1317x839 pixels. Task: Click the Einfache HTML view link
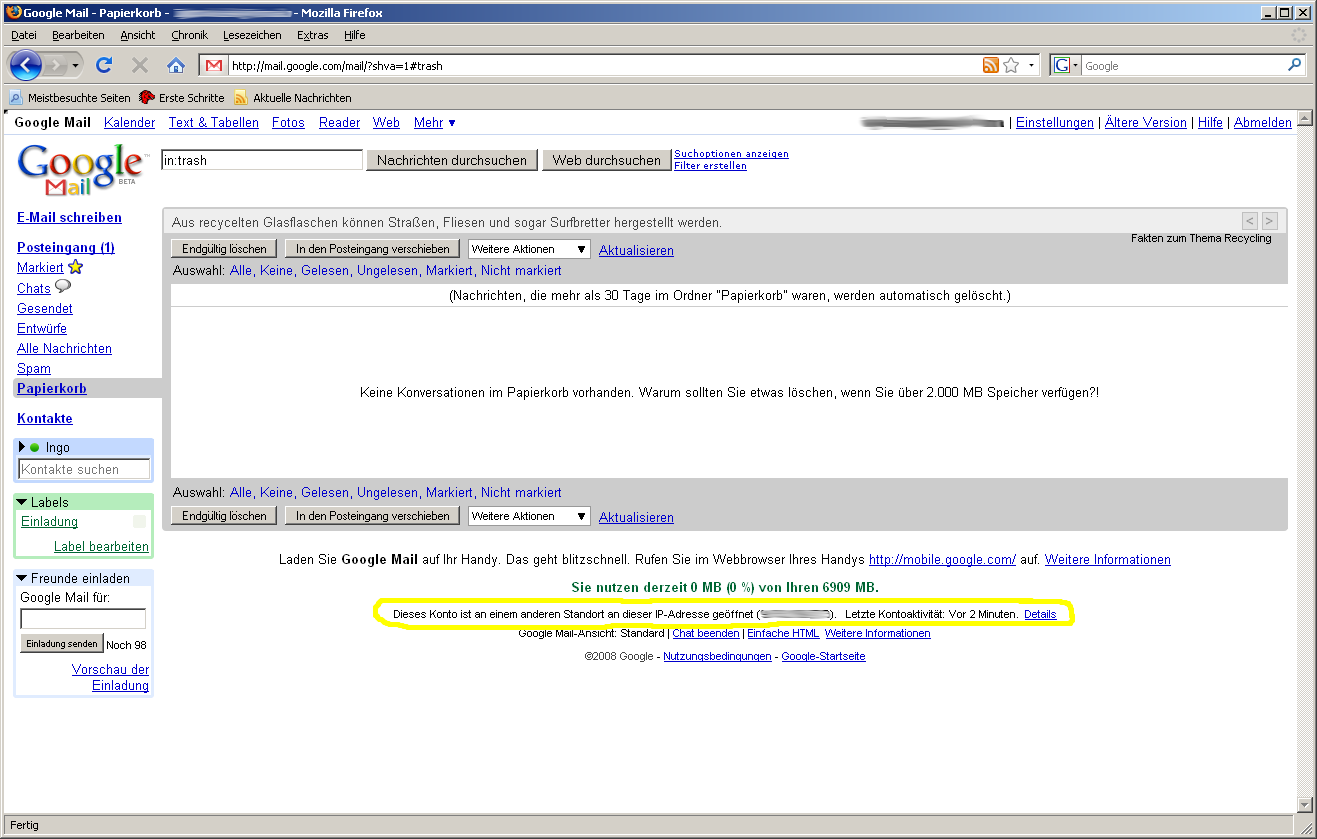tap(783, 633)
